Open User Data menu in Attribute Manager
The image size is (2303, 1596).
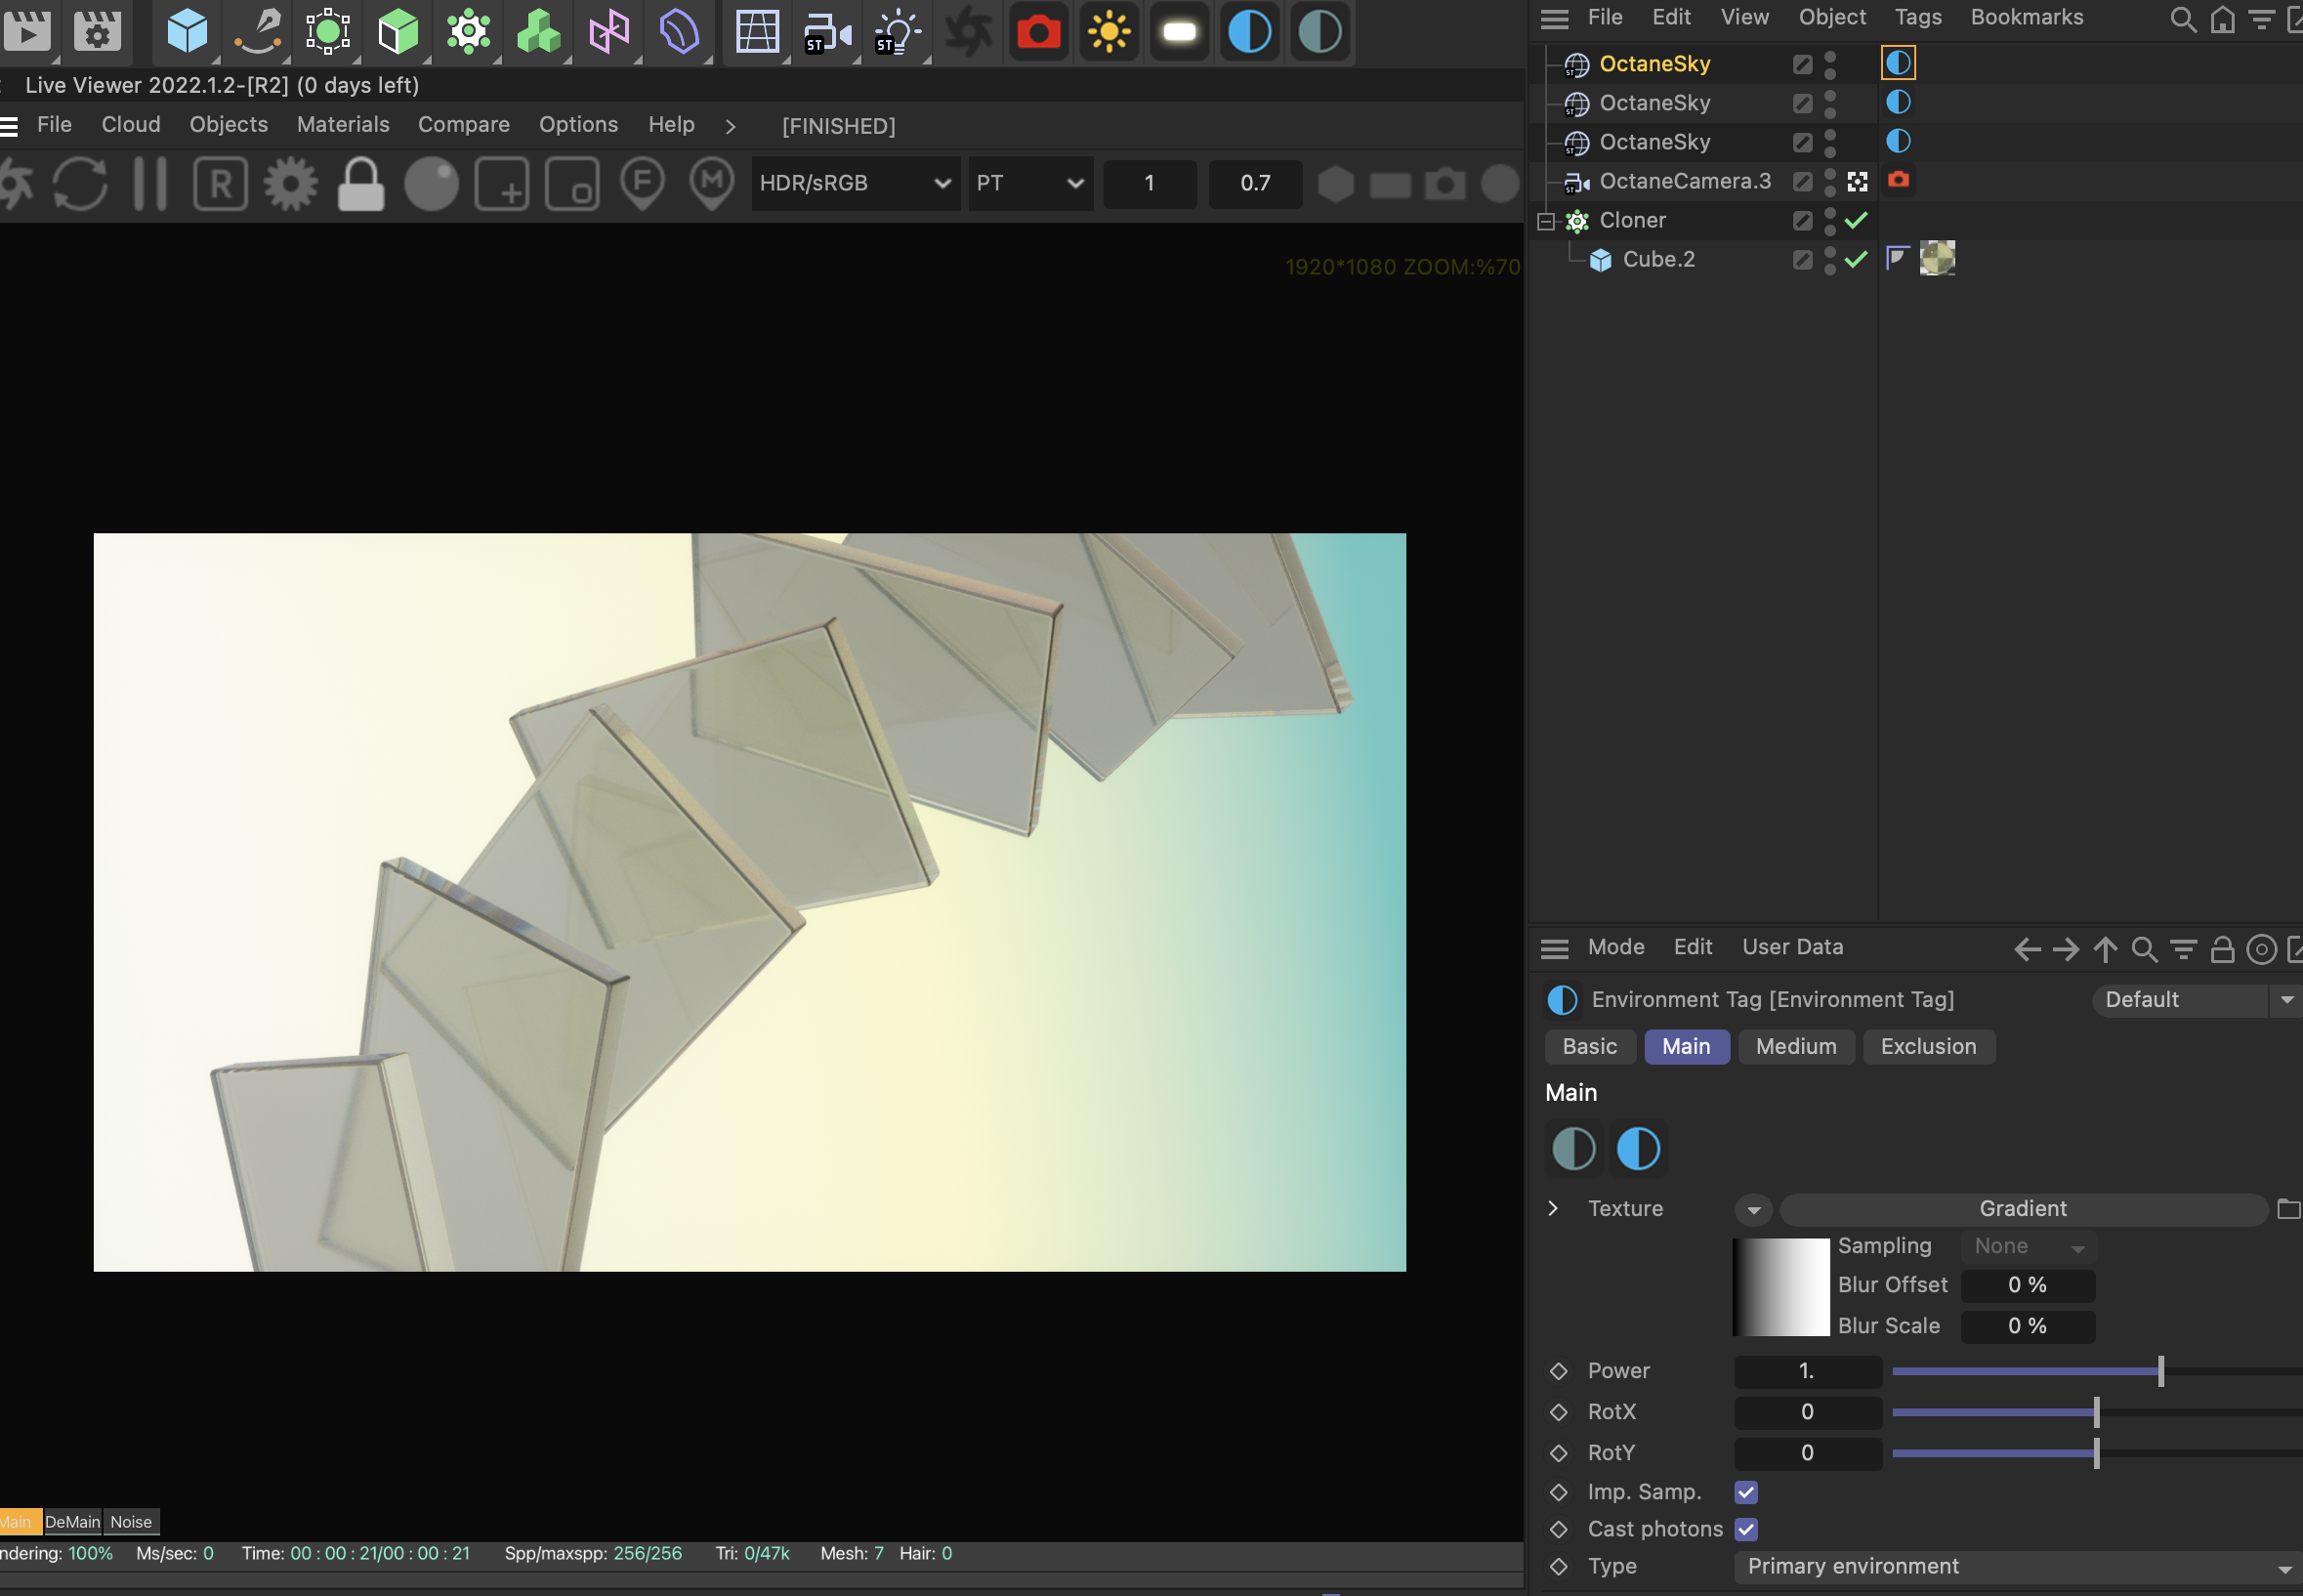pyautogui.click(x=1792, y=948)
